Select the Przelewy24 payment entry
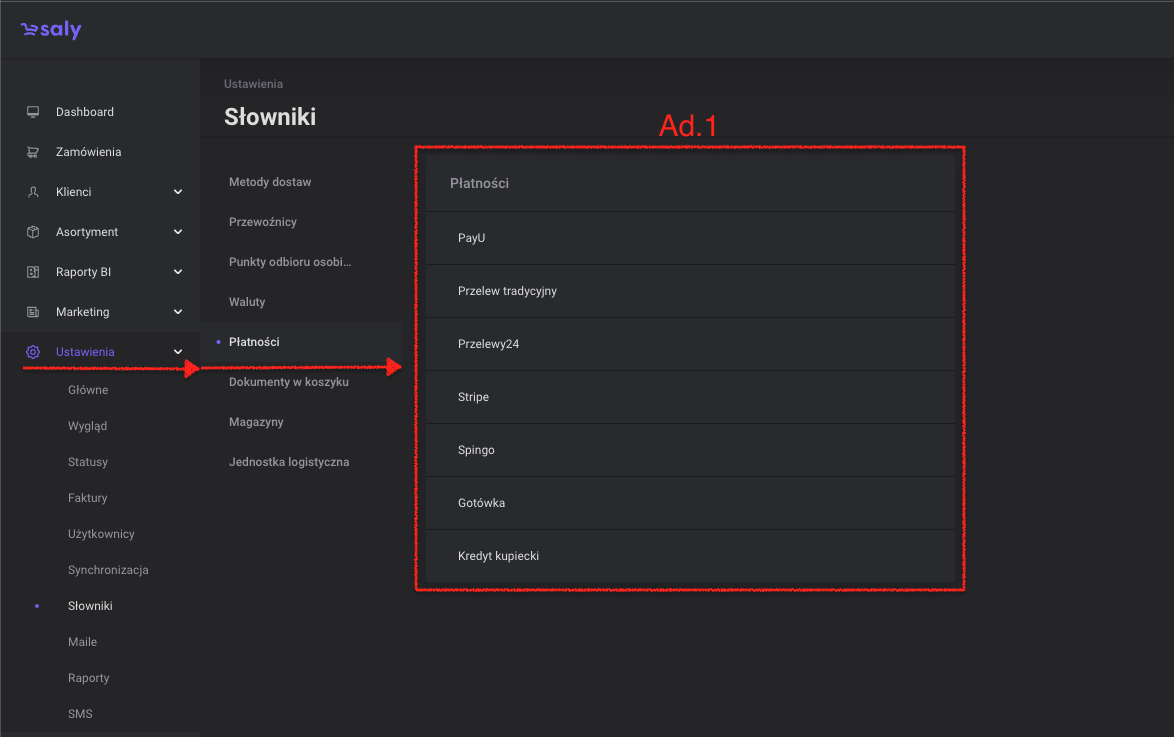Viewport: 1174px width, 737px height. tap(690, 344)
